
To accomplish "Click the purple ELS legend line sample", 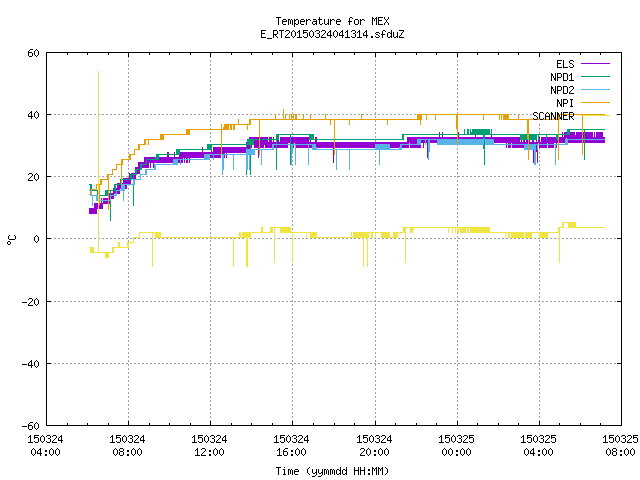I will (x=595, y=64).
